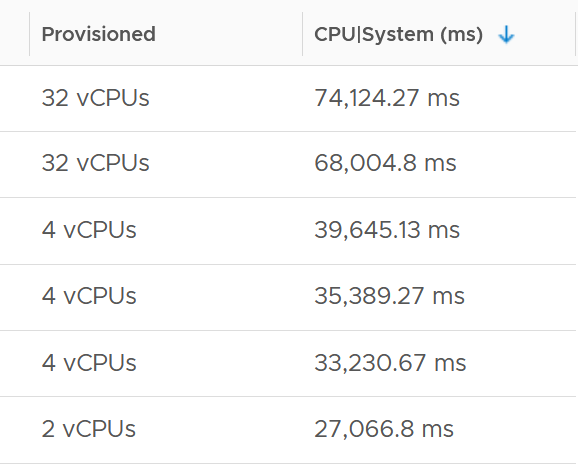Click the divider right of CPU|System header

[x=575, y=34]
